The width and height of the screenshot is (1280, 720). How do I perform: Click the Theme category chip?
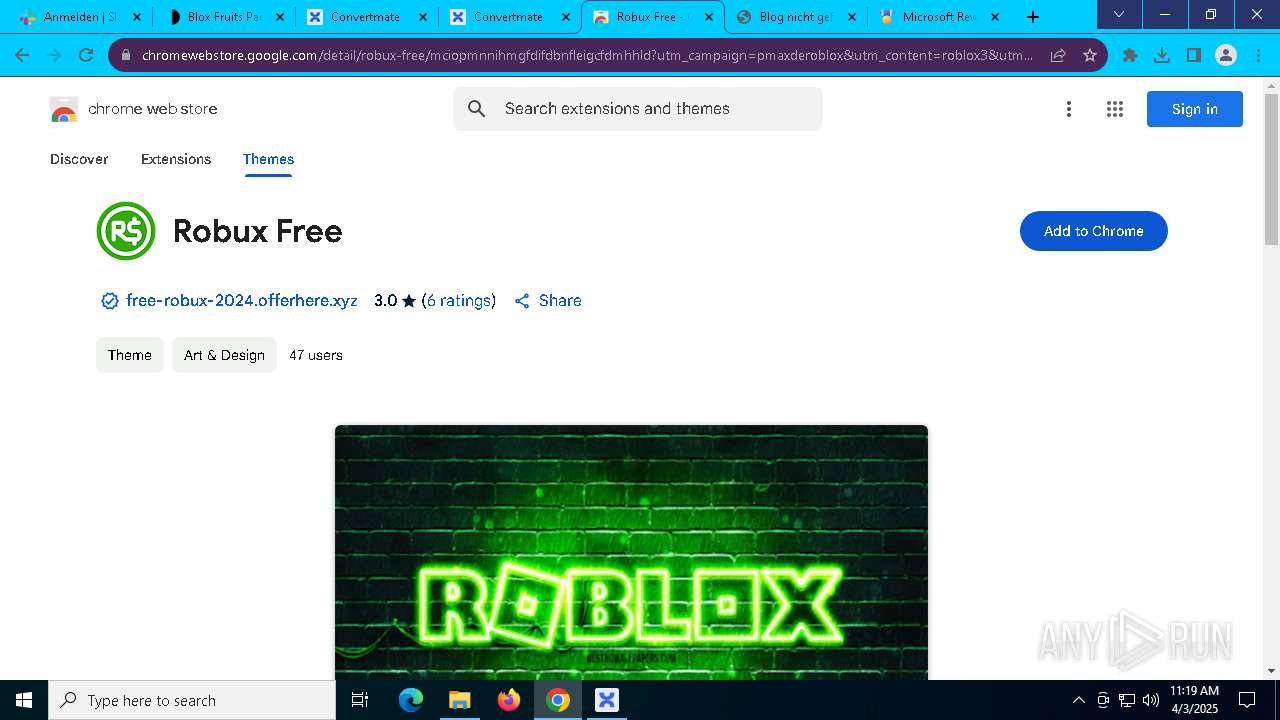coord(130,355)
